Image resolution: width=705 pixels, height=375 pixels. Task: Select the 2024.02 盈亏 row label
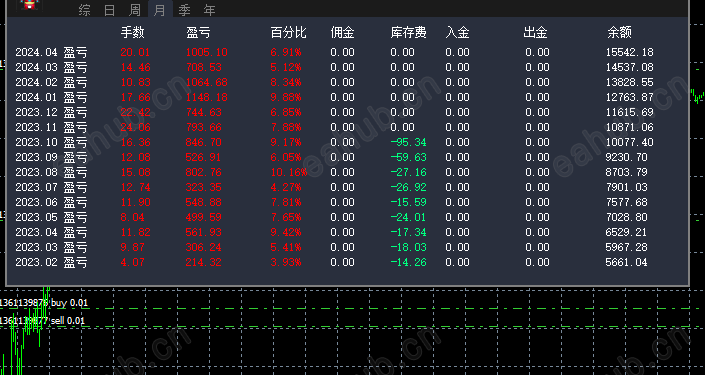[51, 82]
